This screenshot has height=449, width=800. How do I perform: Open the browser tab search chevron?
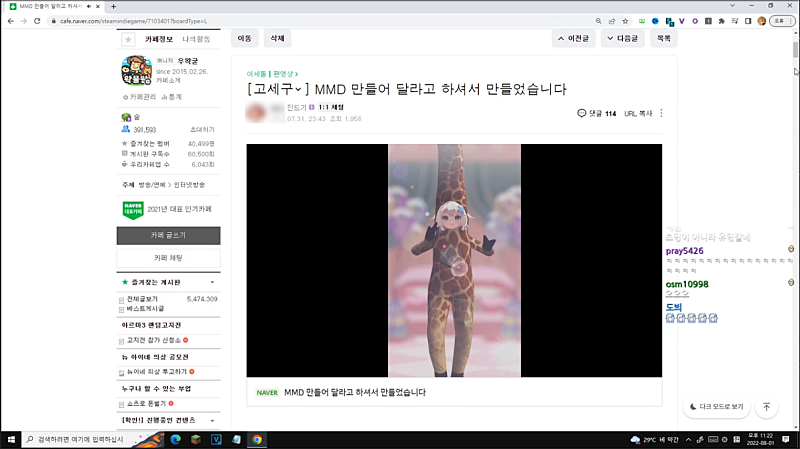pos(732,6)
